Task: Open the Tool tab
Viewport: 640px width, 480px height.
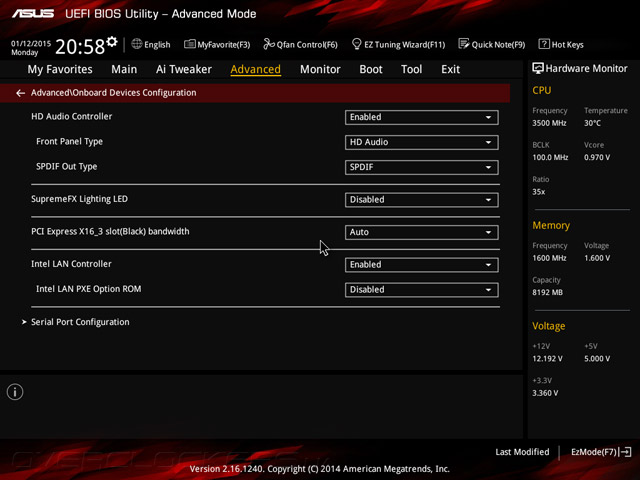Action: click(411, 69)
